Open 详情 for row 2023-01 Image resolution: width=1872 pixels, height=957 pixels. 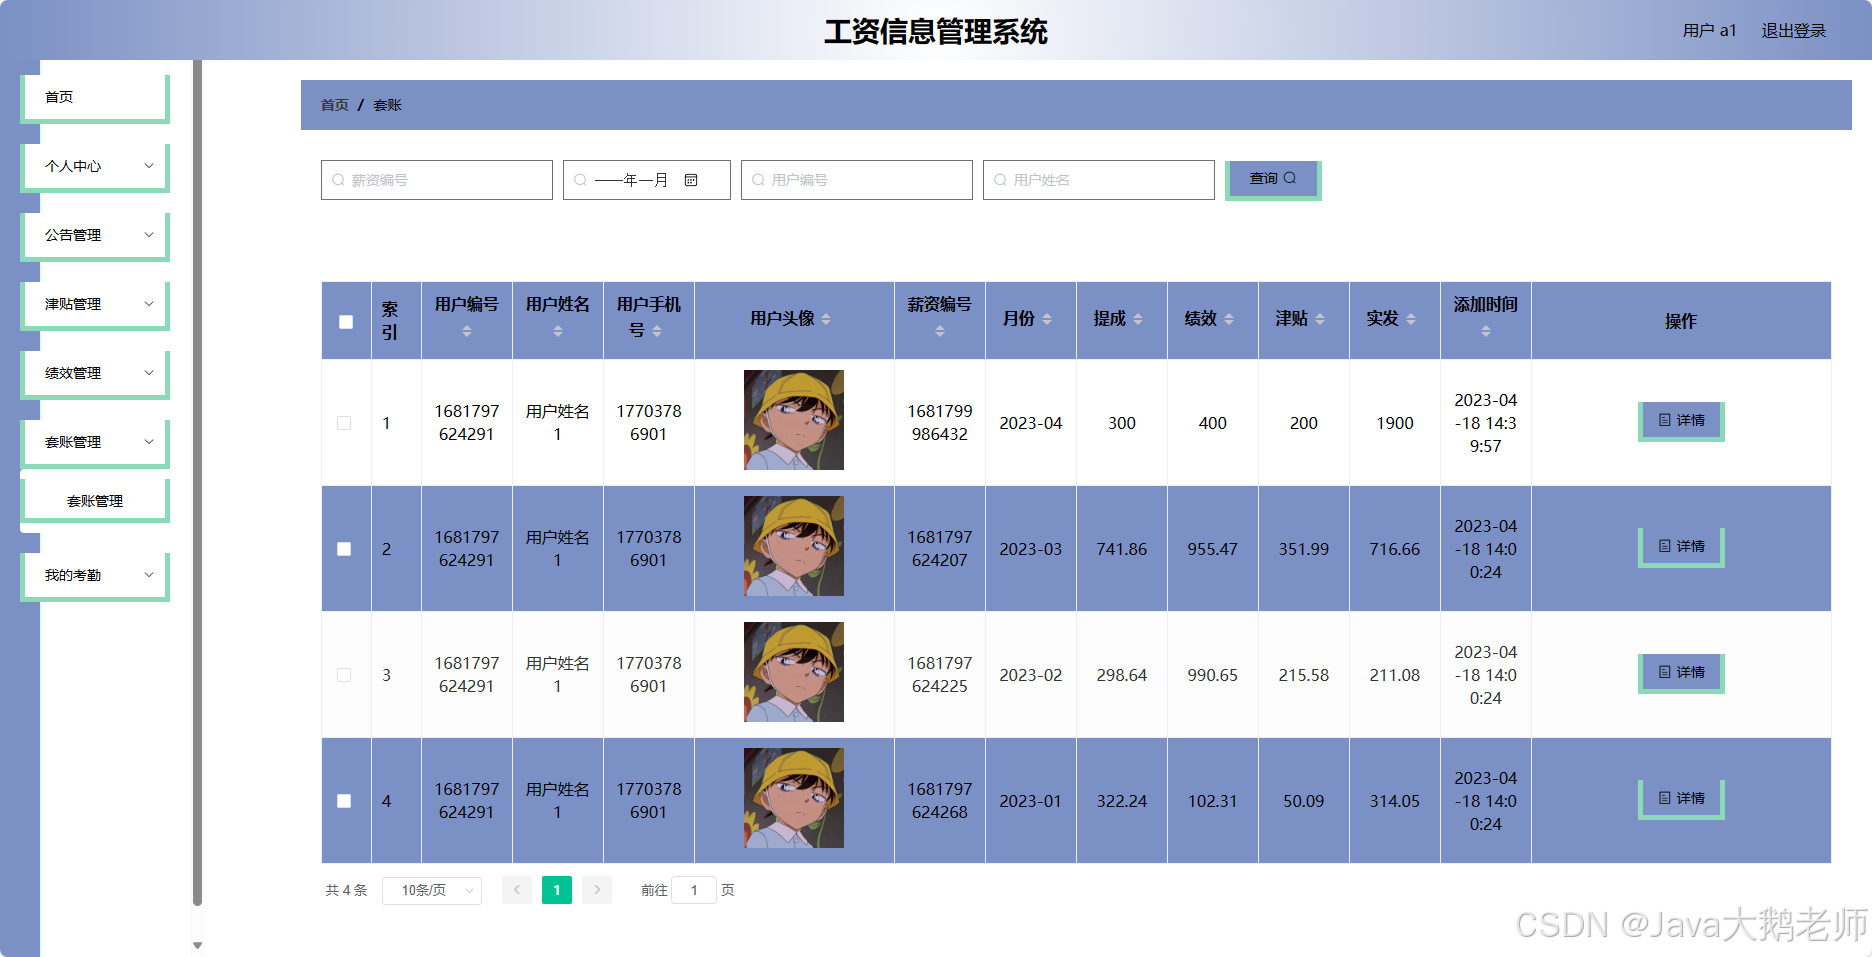click(x=1681, y=799)
